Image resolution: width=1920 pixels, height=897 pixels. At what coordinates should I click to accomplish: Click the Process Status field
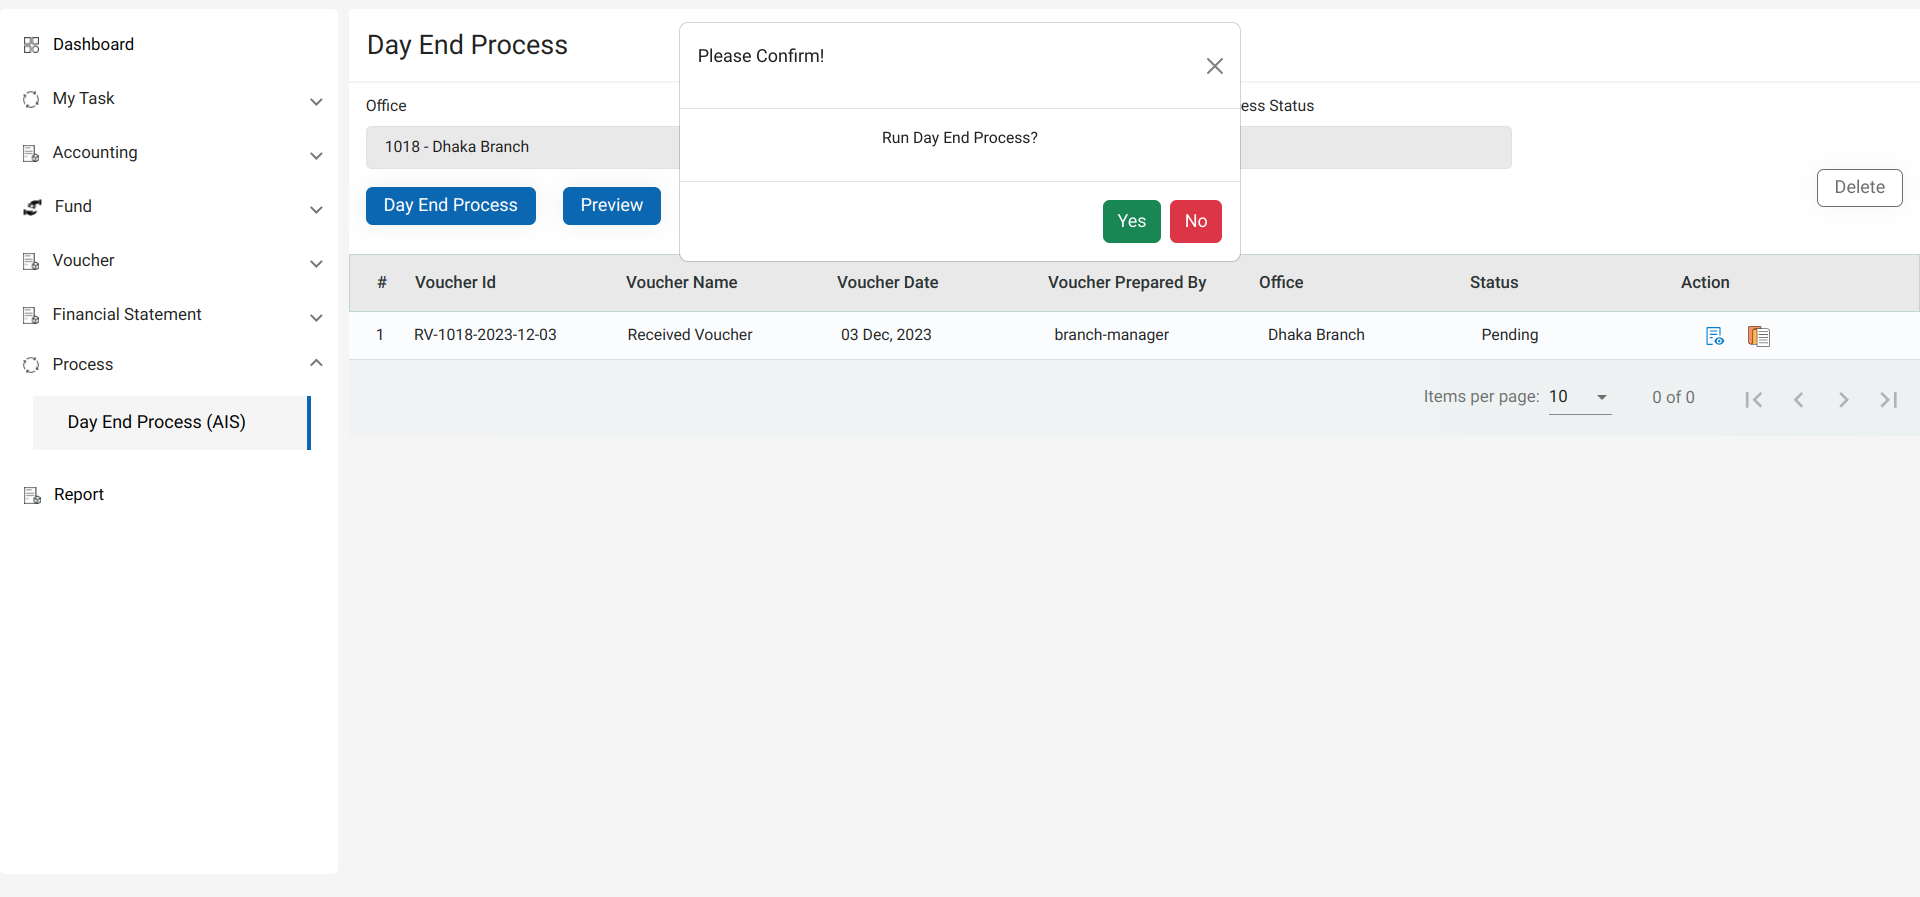pyautogui.click(x=1376, y=147)
